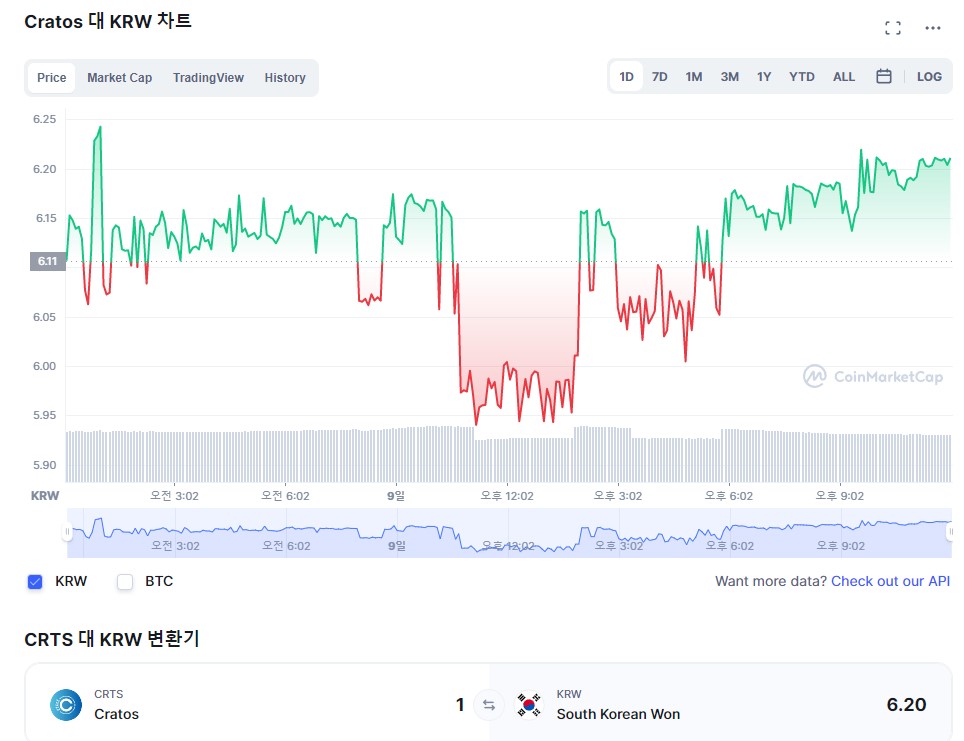
Task: Toggle LOG scale on chart
Action: pyautogui.click(x=929, y=77)
